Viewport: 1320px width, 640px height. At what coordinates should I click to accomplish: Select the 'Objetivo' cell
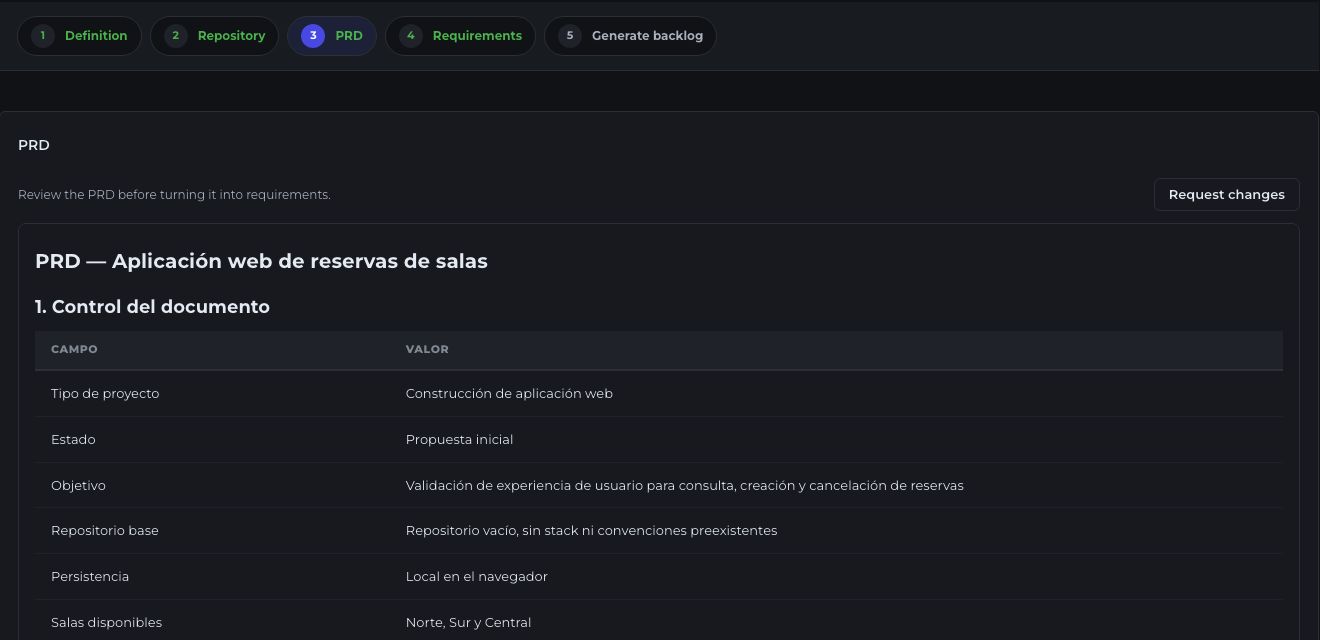78,486
